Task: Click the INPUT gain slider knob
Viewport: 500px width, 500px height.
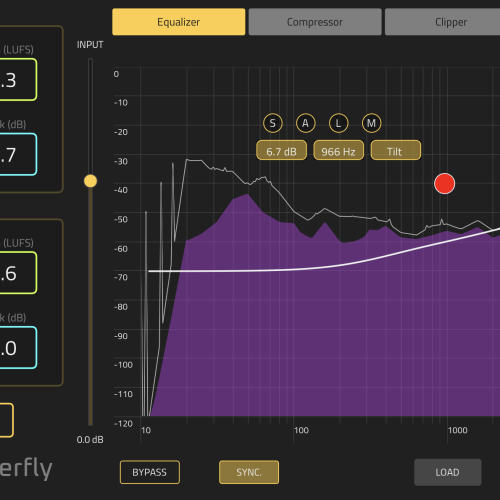Action: pyautogui.click(x=90, y=181)
